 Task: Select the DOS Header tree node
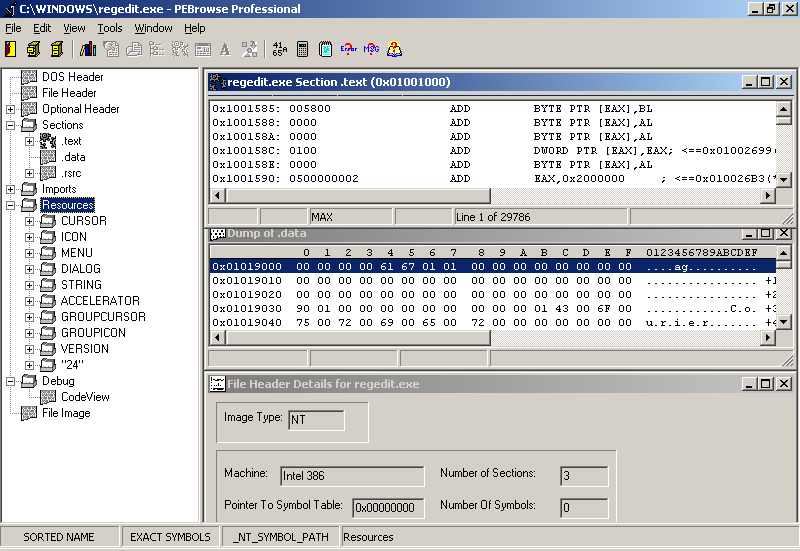point(72,77)
